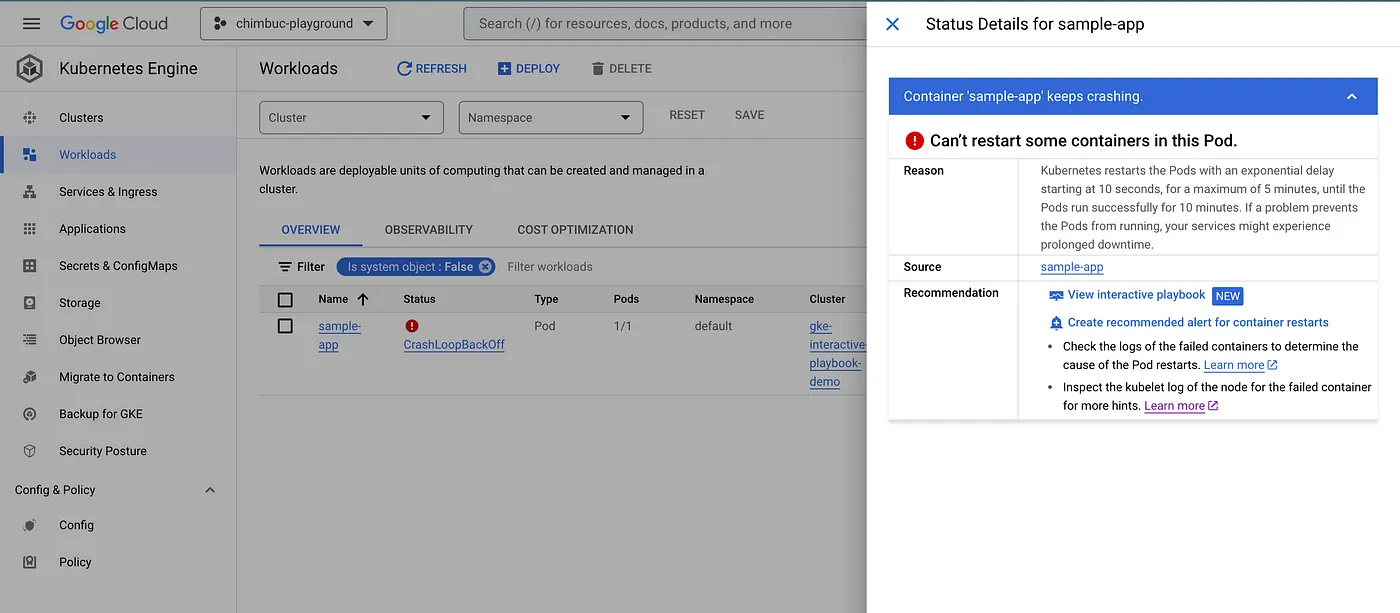Click the CrashLoopBackOff status link
This screenshot has width=1400, height=613.
click(x=454, y=345)
